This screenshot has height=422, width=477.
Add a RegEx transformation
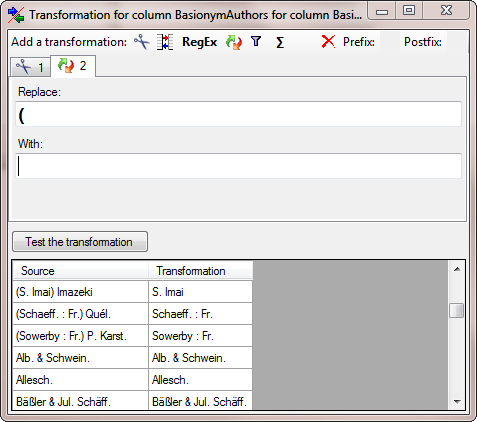[x=199, y=42]
